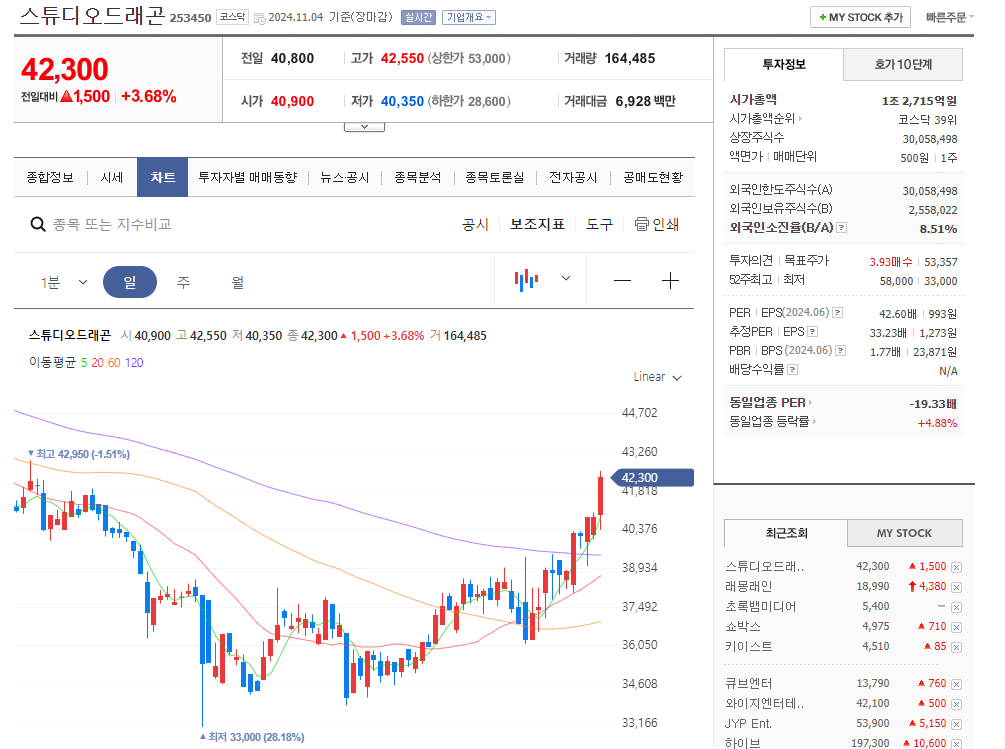Open the 종목토론실 tab

point(494,177)
